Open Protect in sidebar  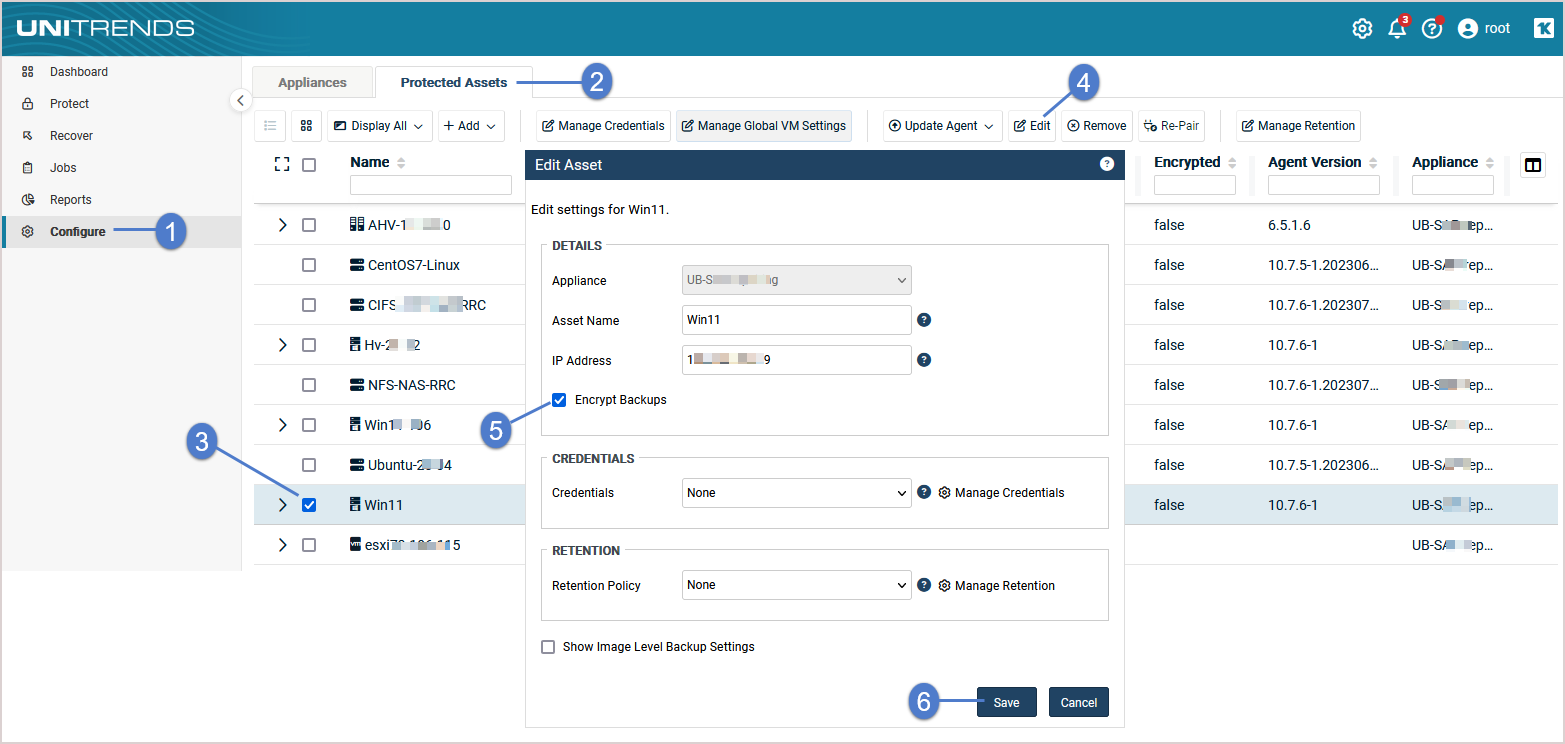click(121, 104)
